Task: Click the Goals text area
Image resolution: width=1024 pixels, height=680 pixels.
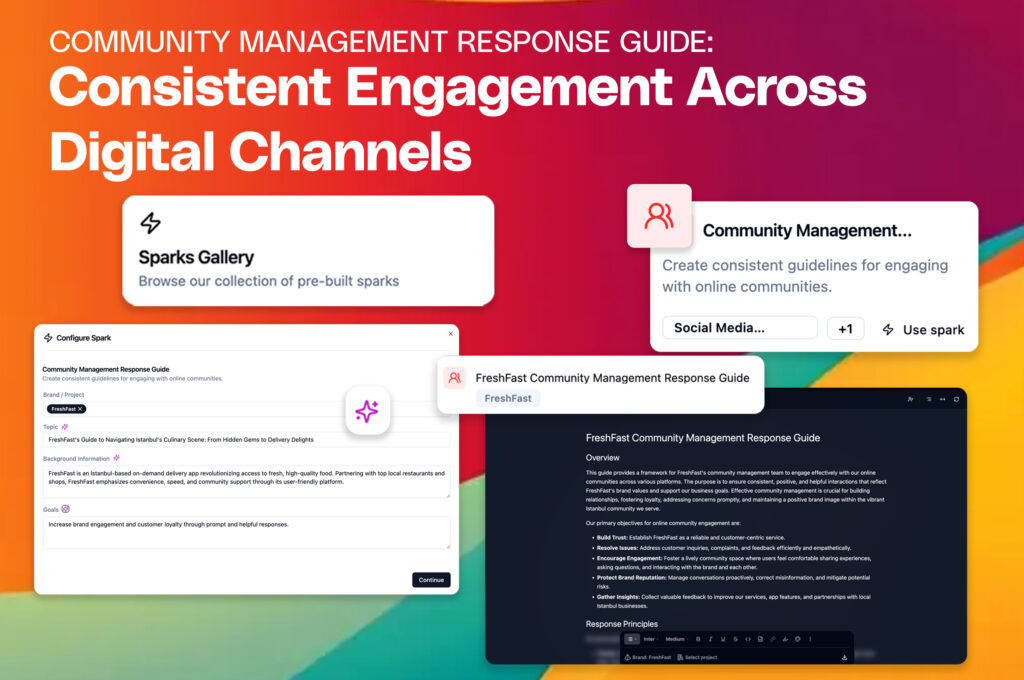Action: pyautogui.click(x=246, y=532)
